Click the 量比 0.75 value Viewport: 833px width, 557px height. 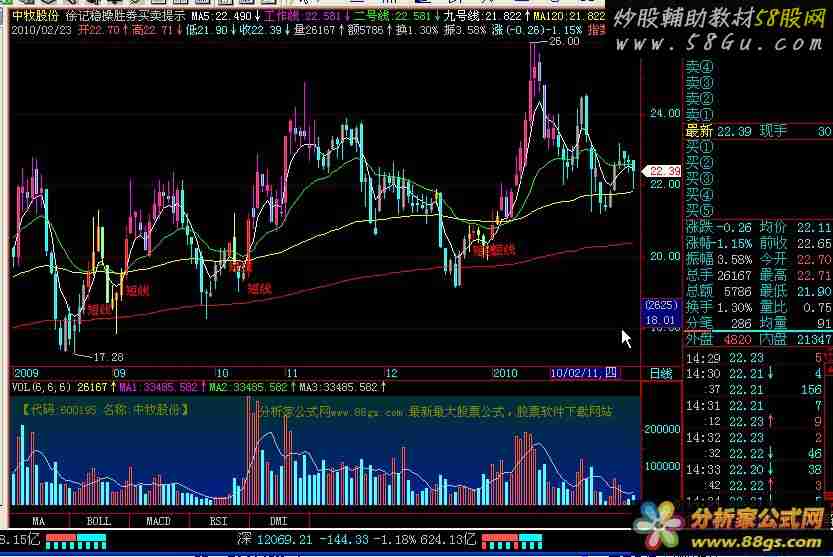795,307
